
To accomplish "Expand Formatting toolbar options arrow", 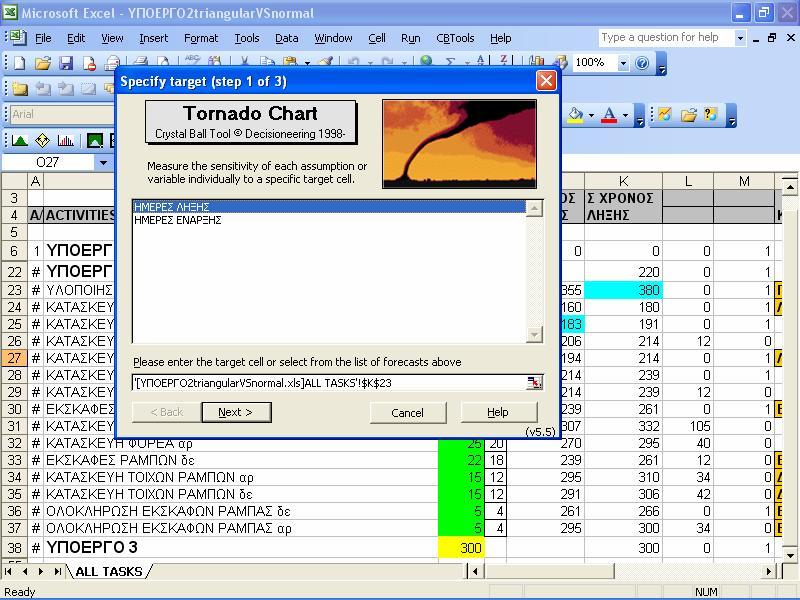I will [x=640, y=117].
